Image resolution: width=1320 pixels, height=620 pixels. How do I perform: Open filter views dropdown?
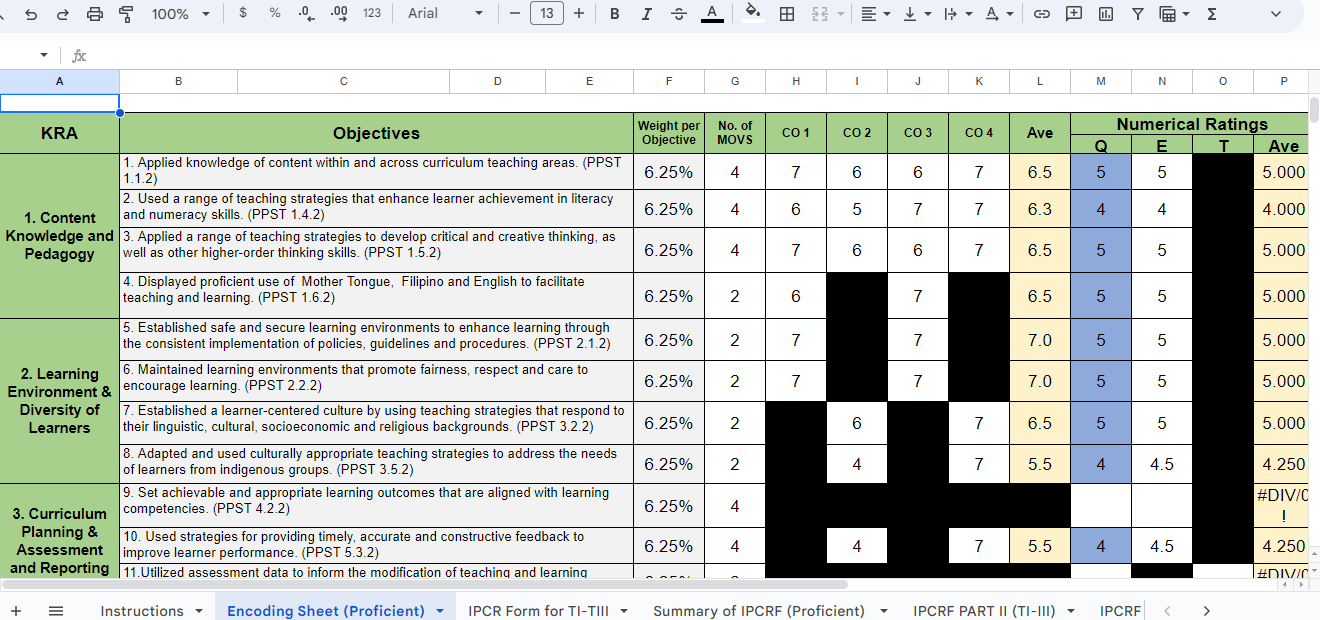(1174, 14)
